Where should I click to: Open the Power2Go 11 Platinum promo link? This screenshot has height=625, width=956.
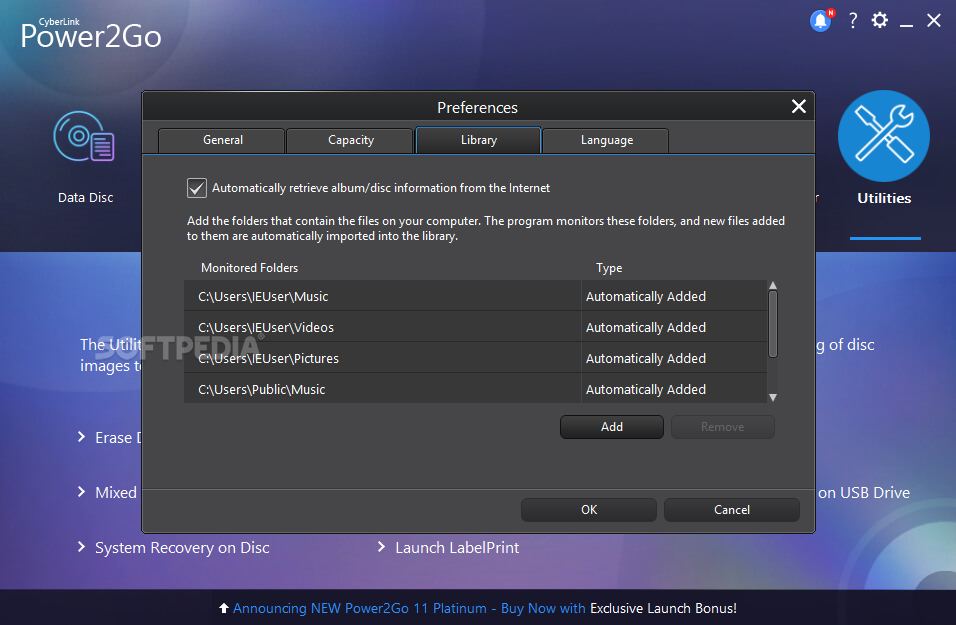coord(408,608)
